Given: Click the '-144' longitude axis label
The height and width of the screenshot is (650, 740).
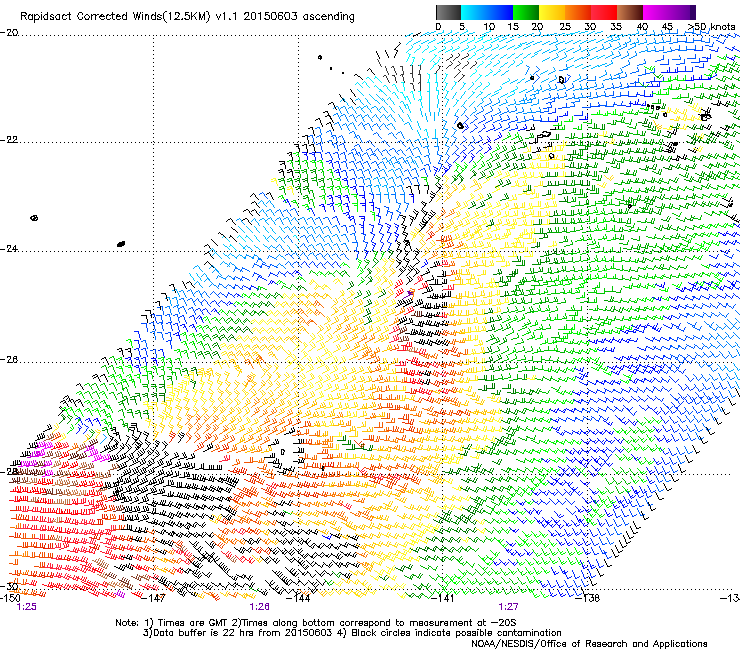Looking at the screenshot, I should 298,598.
